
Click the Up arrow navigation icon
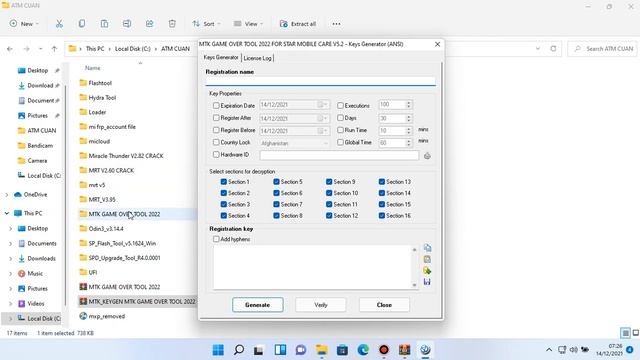tap(54, 49)
